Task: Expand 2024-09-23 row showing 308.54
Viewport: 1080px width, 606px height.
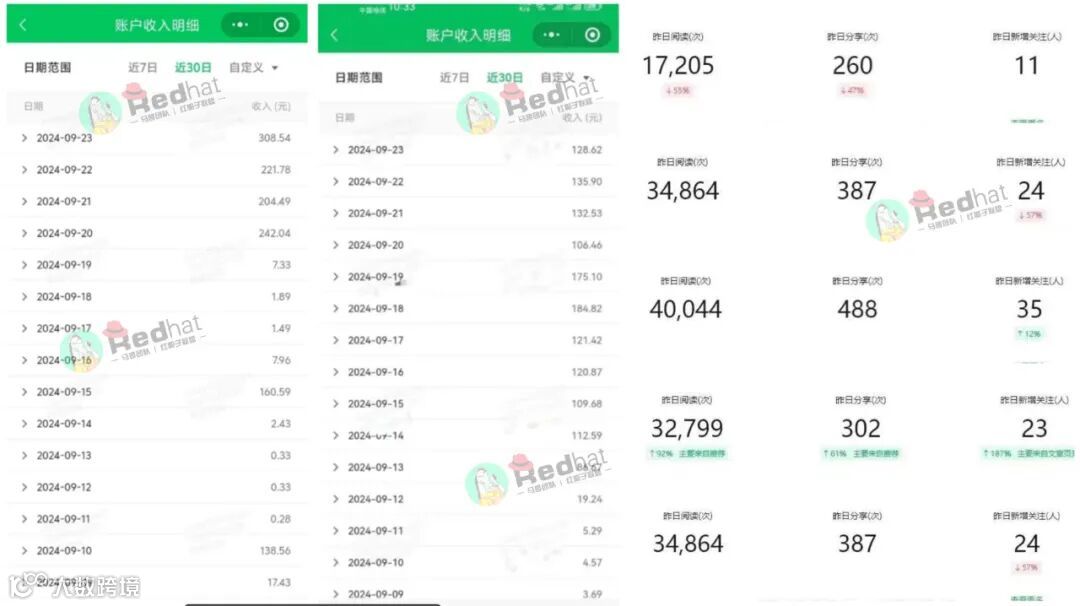Action: pos(157,138)
